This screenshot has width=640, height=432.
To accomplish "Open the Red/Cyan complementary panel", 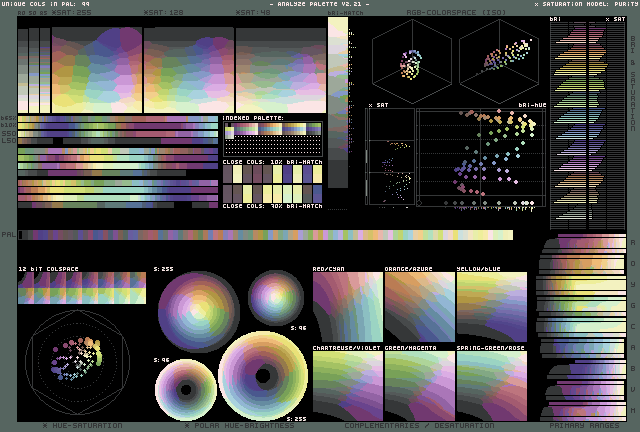I will click(x=347, y=309).
